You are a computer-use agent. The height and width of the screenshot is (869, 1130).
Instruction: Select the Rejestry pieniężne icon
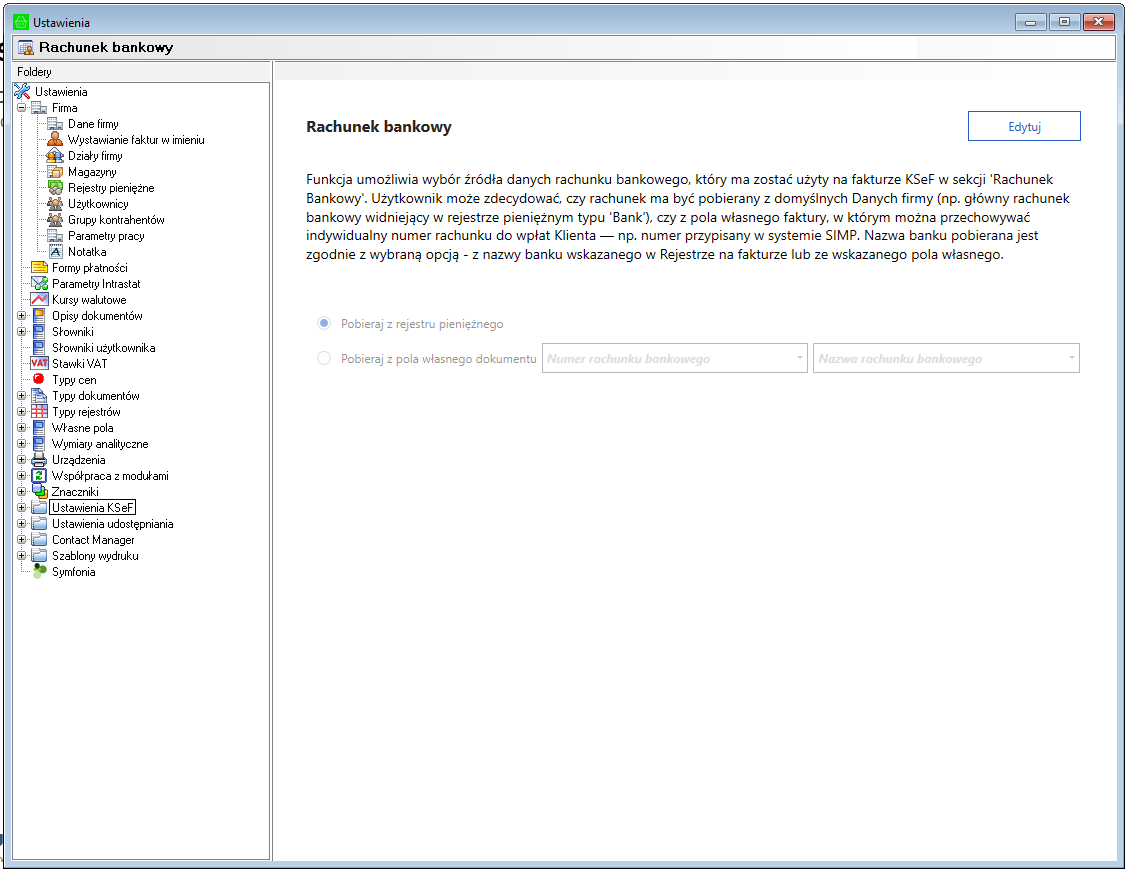[x=55, y=188]
